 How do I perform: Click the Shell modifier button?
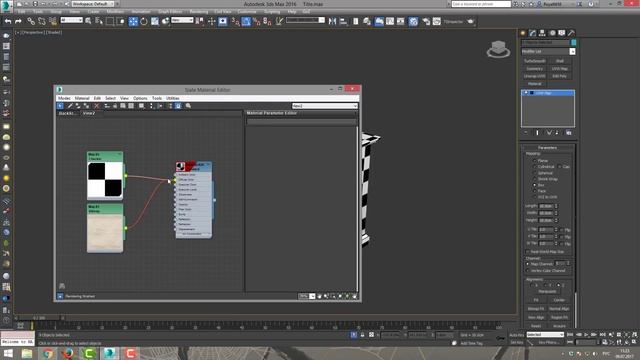pos(560,61)
